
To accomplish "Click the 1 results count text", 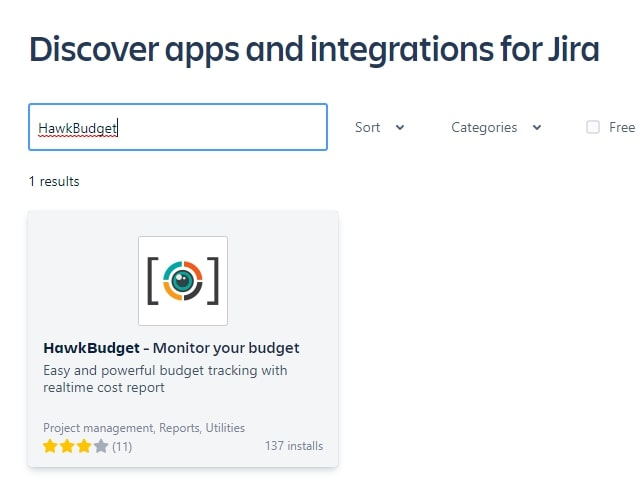I will [54, 181].
